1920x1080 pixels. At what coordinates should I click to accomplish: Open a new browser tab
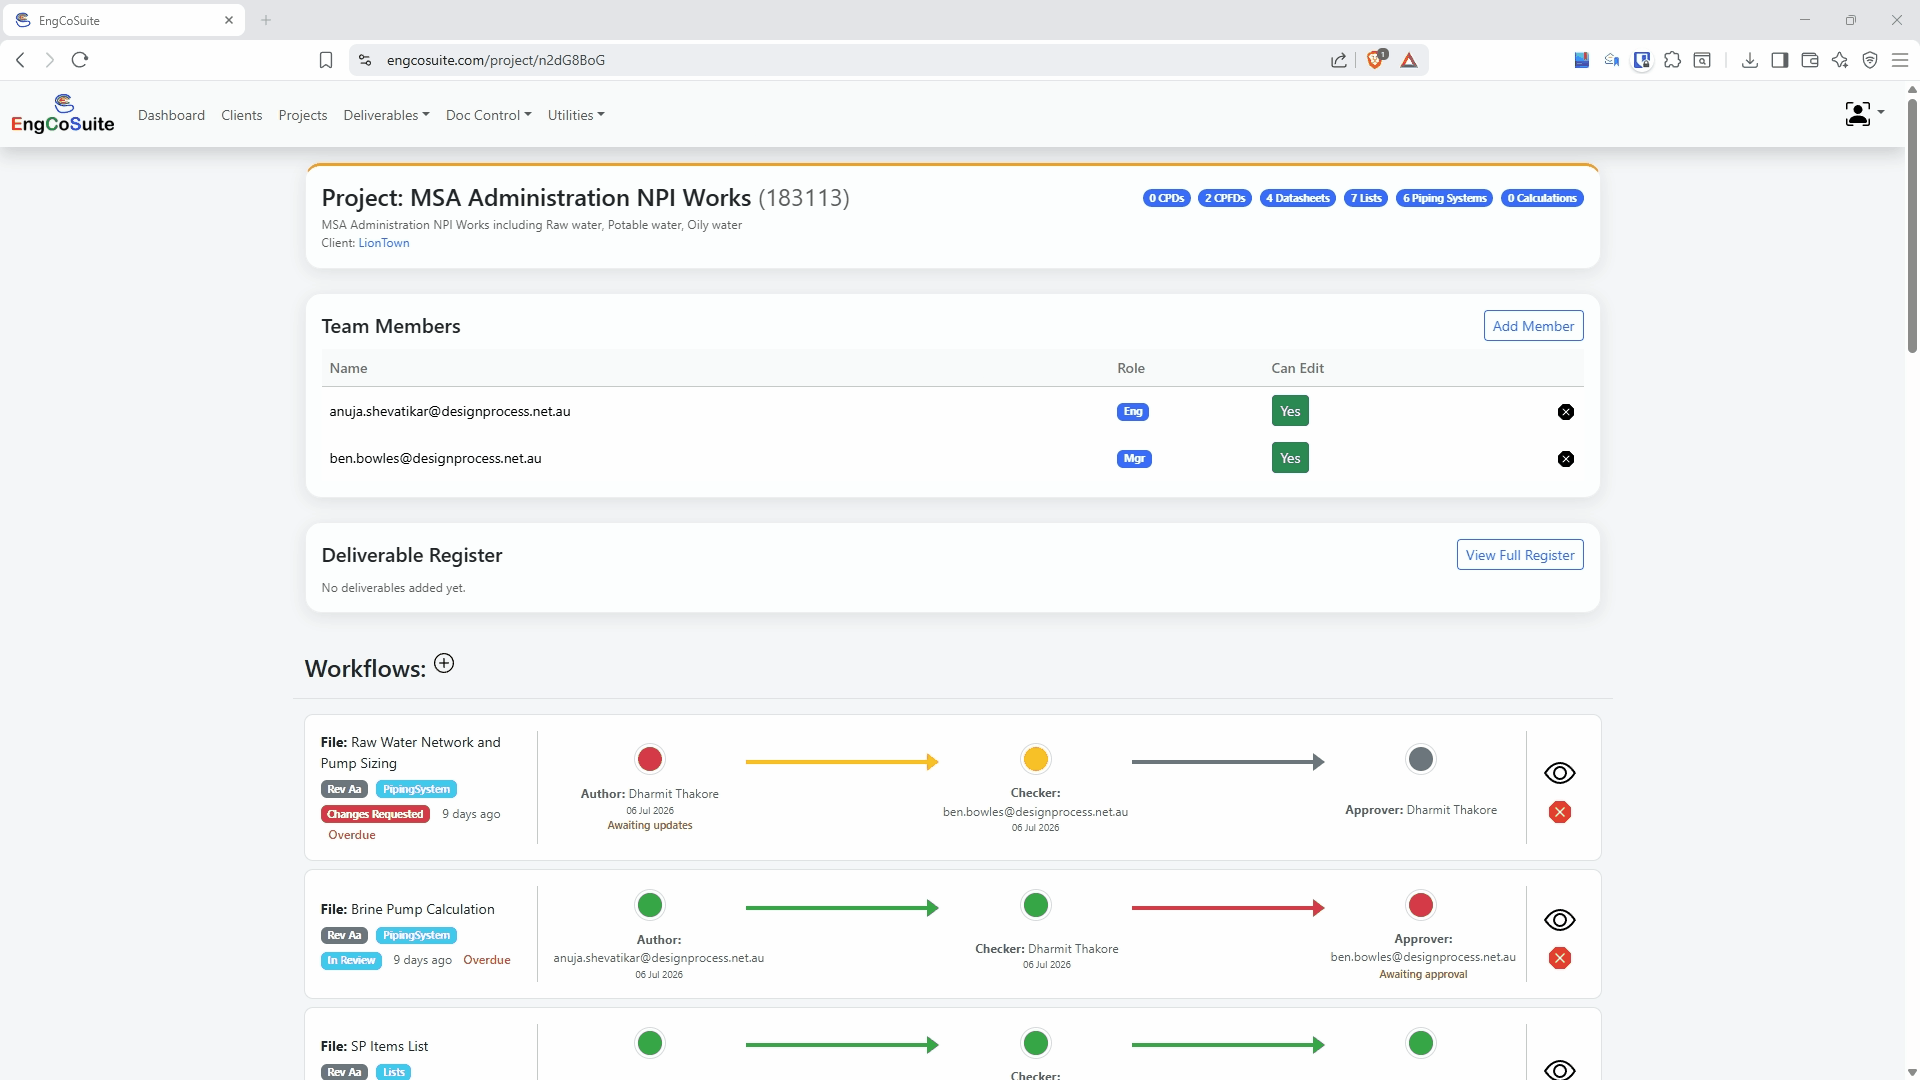pyautogui.click(x=266, y=20)
